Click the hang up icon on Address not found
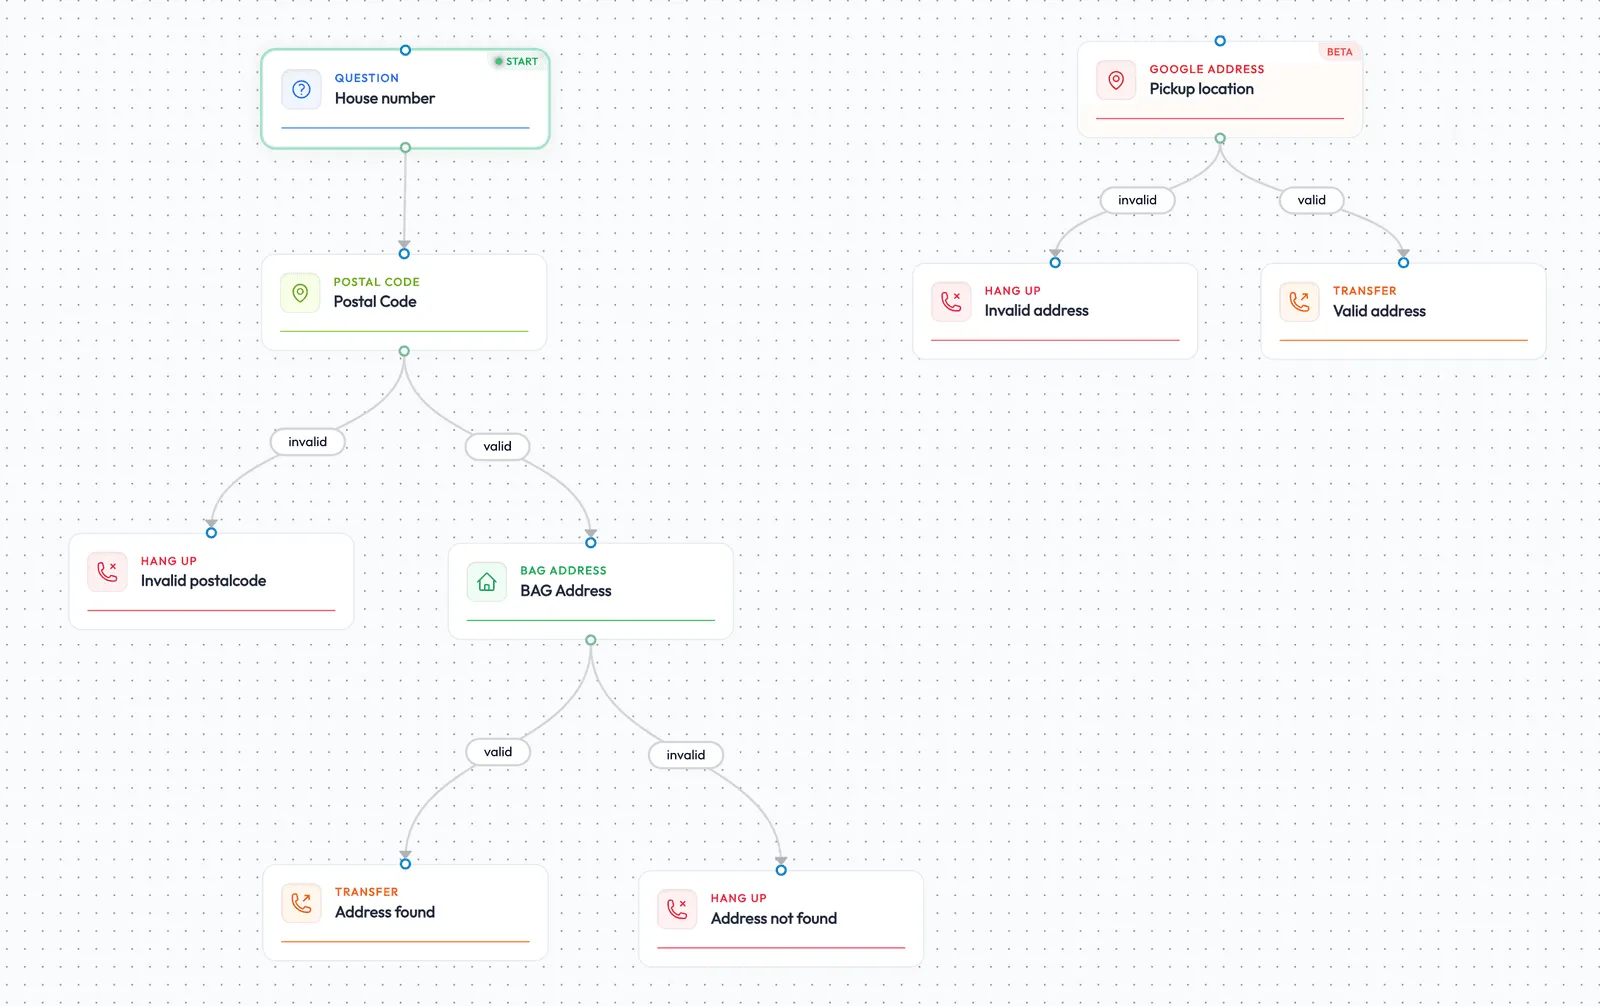 (677, 909)
